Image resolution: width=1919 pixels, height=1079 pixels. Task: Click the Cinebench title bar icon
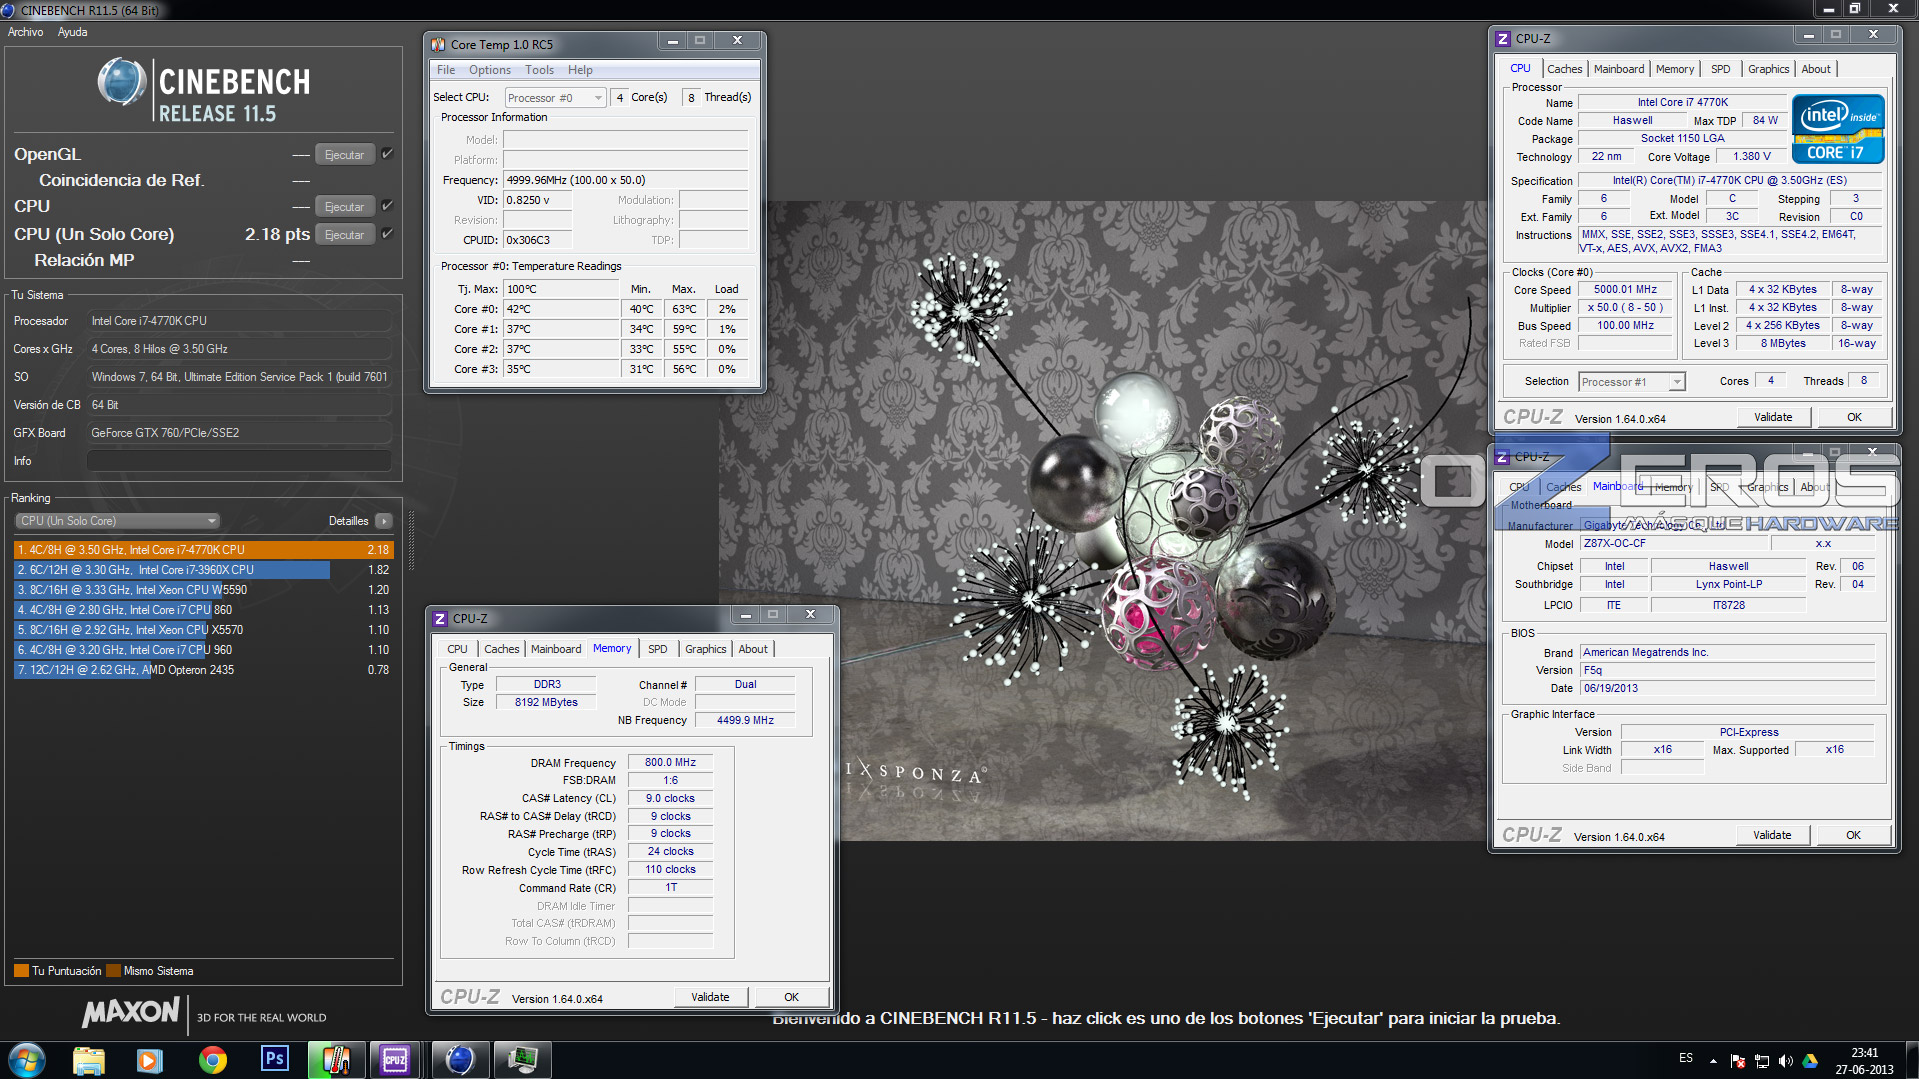point(8,10)
